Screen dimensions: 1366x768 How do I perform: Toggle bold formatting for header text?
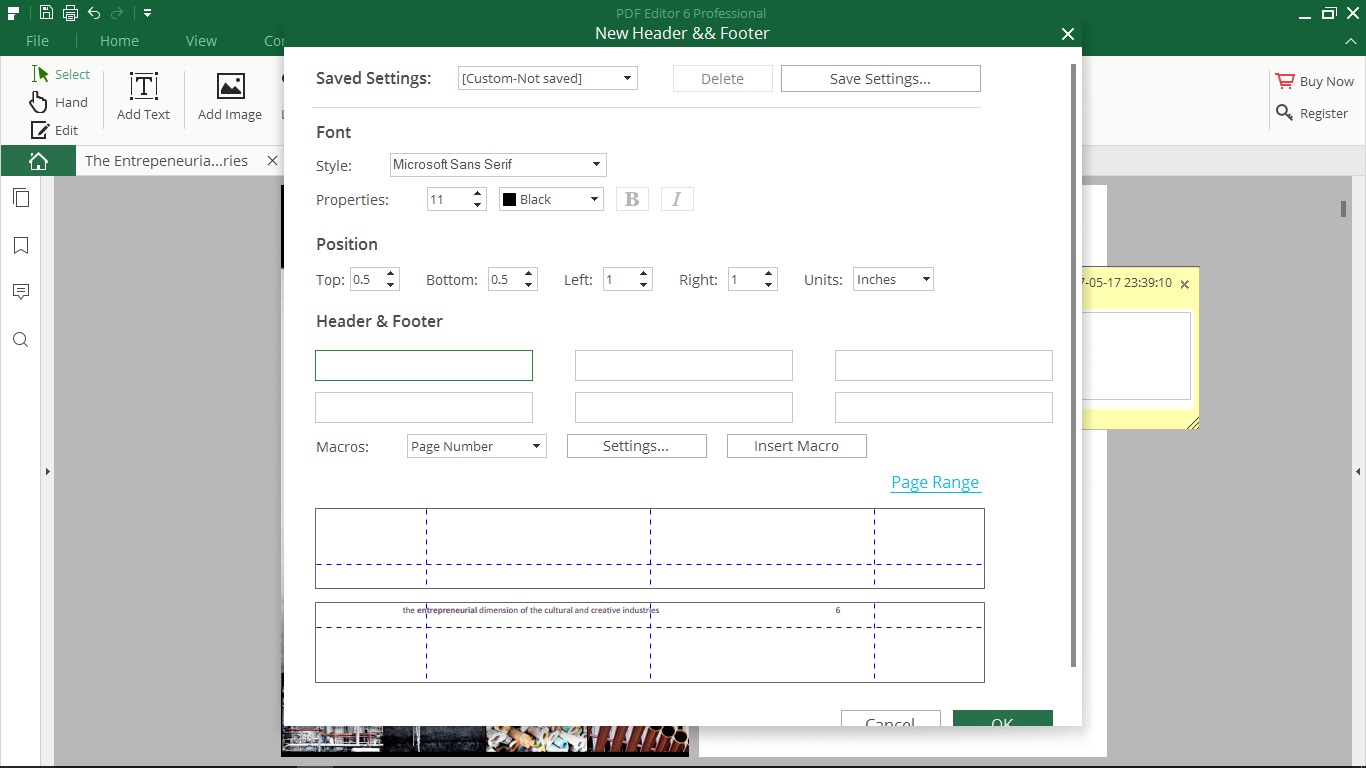(x=632, y=199)
